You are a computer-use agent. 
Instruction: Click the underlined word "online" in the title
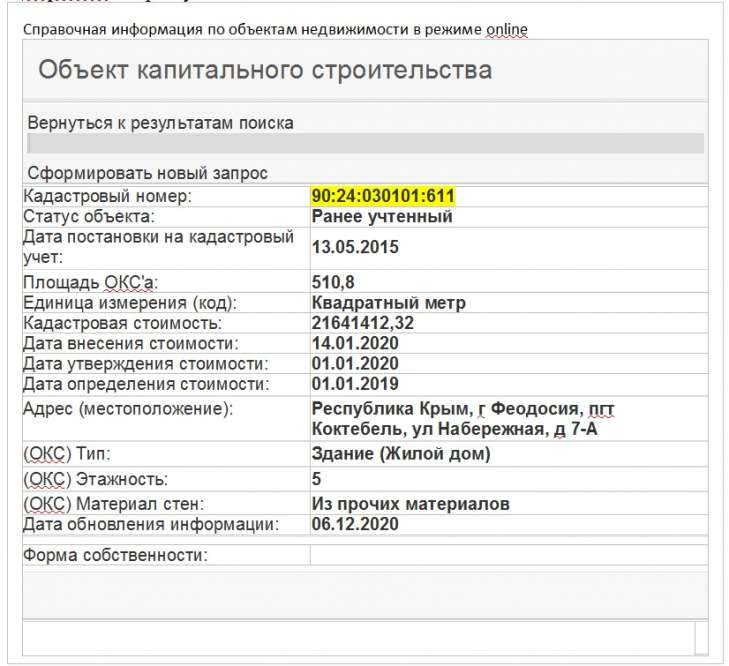pos(506,29)
